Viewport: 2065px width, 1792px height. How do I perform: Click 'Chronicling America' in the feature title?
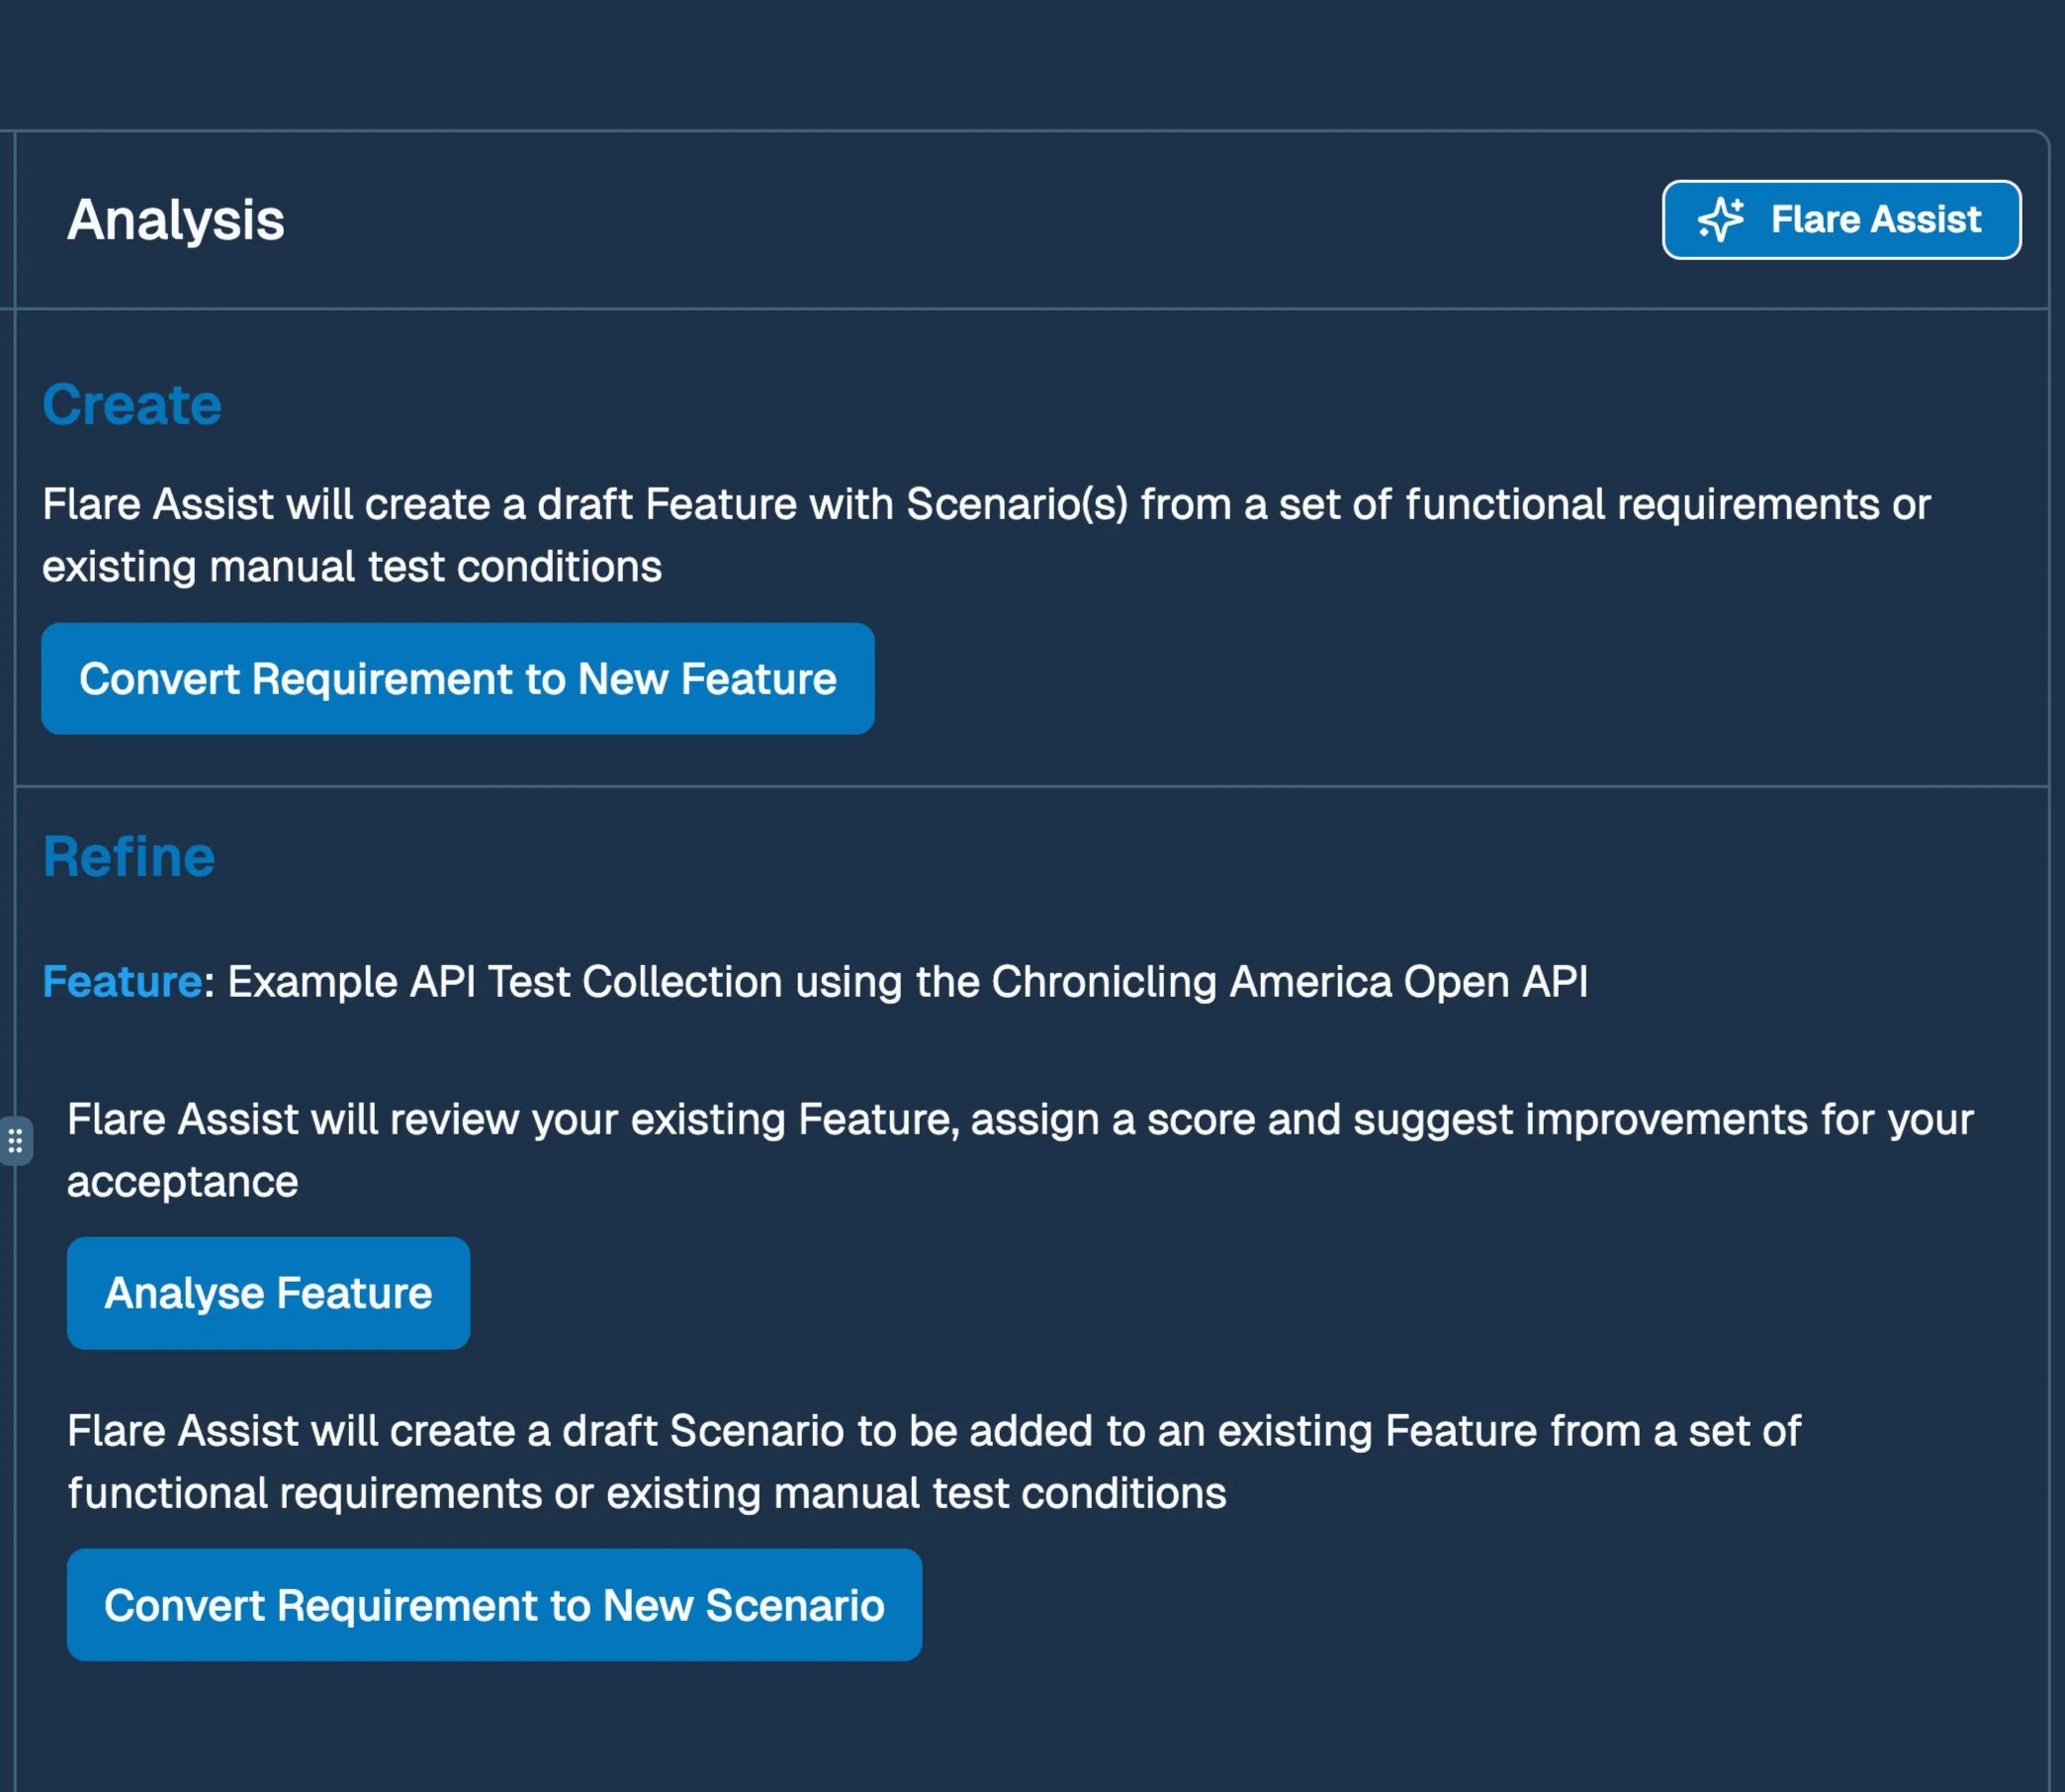tap(1190, 981)
